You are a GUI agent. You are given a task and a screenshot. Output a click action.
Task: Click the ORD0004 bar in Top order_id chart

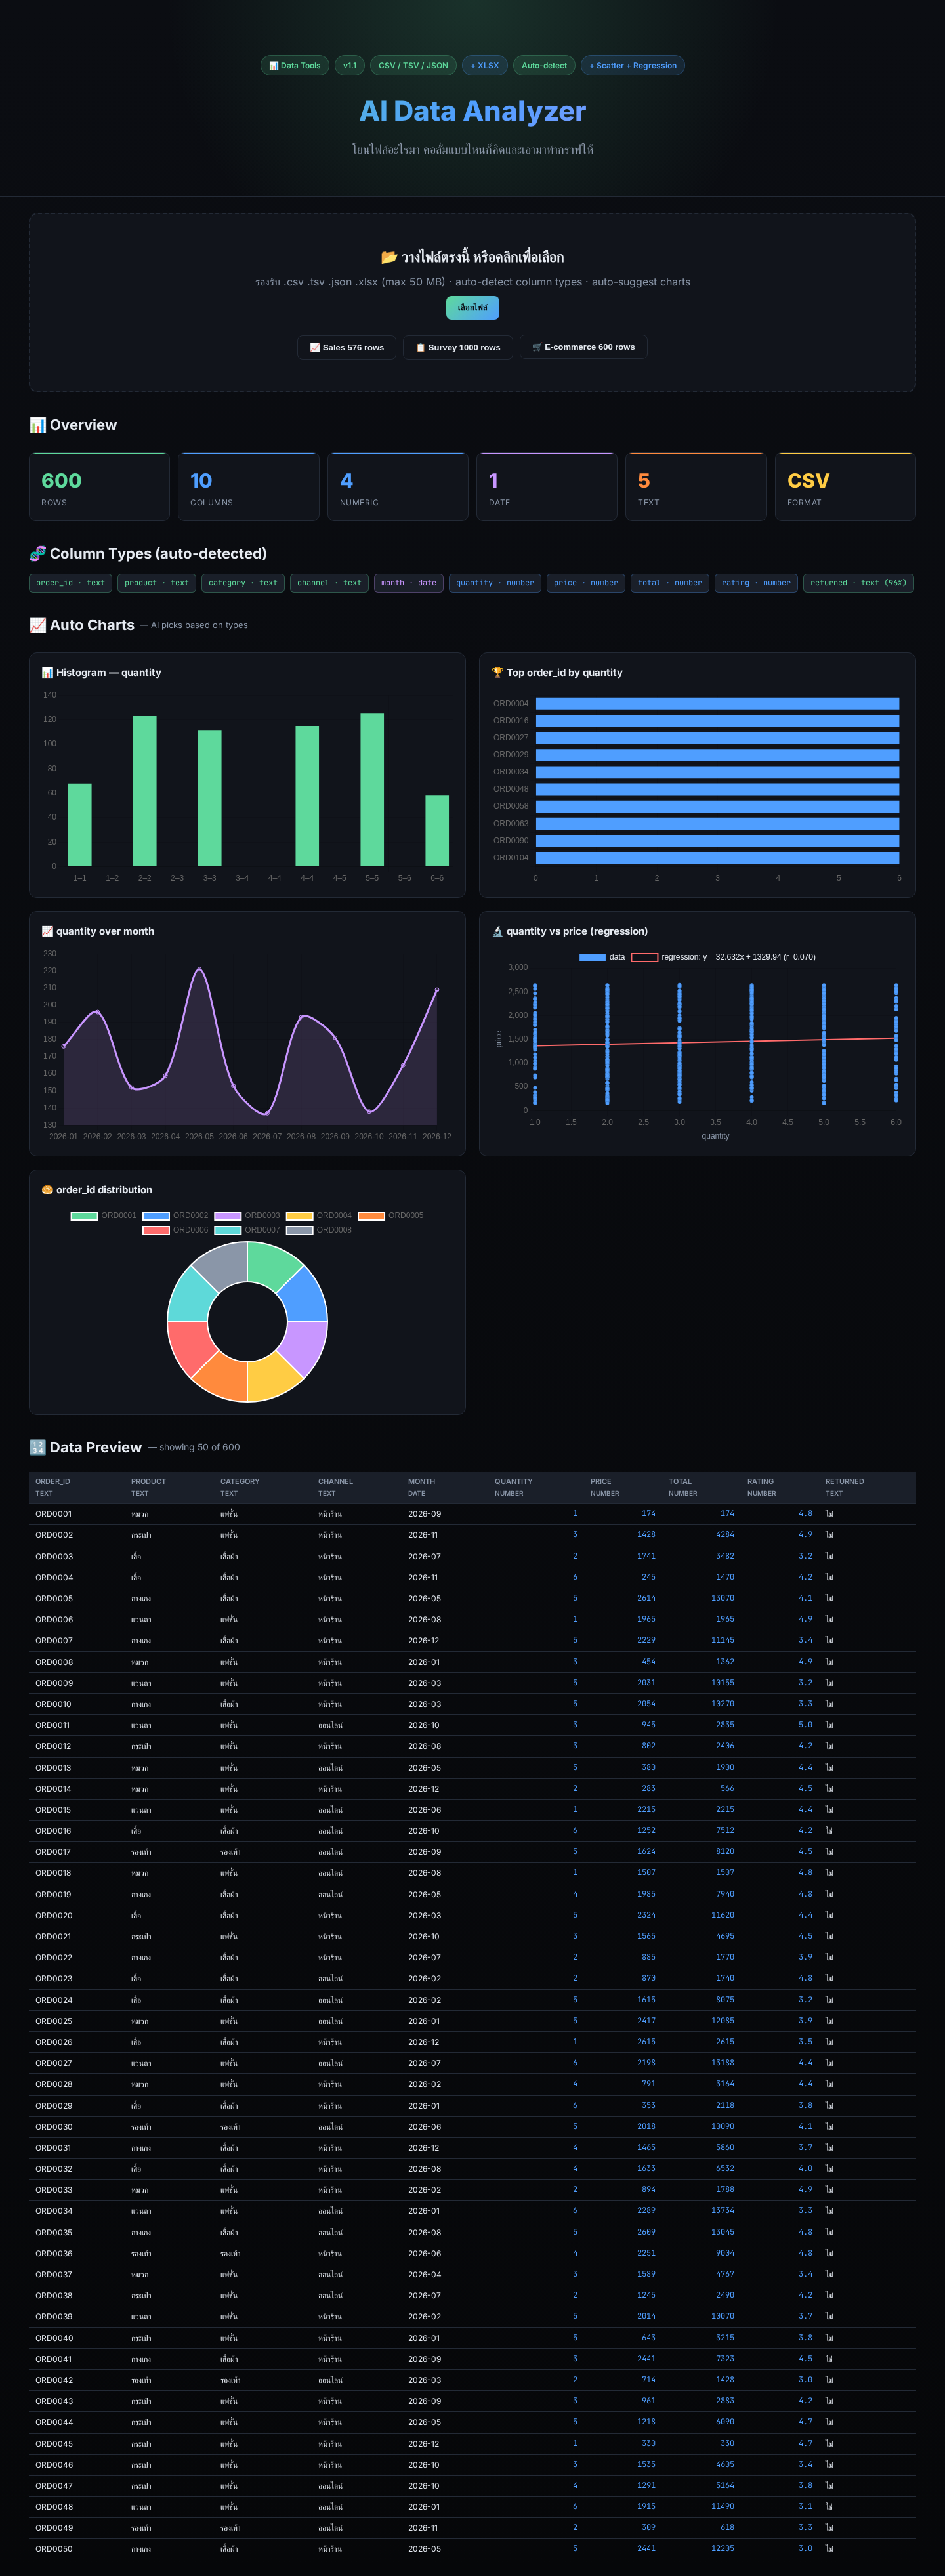point(717,704)
